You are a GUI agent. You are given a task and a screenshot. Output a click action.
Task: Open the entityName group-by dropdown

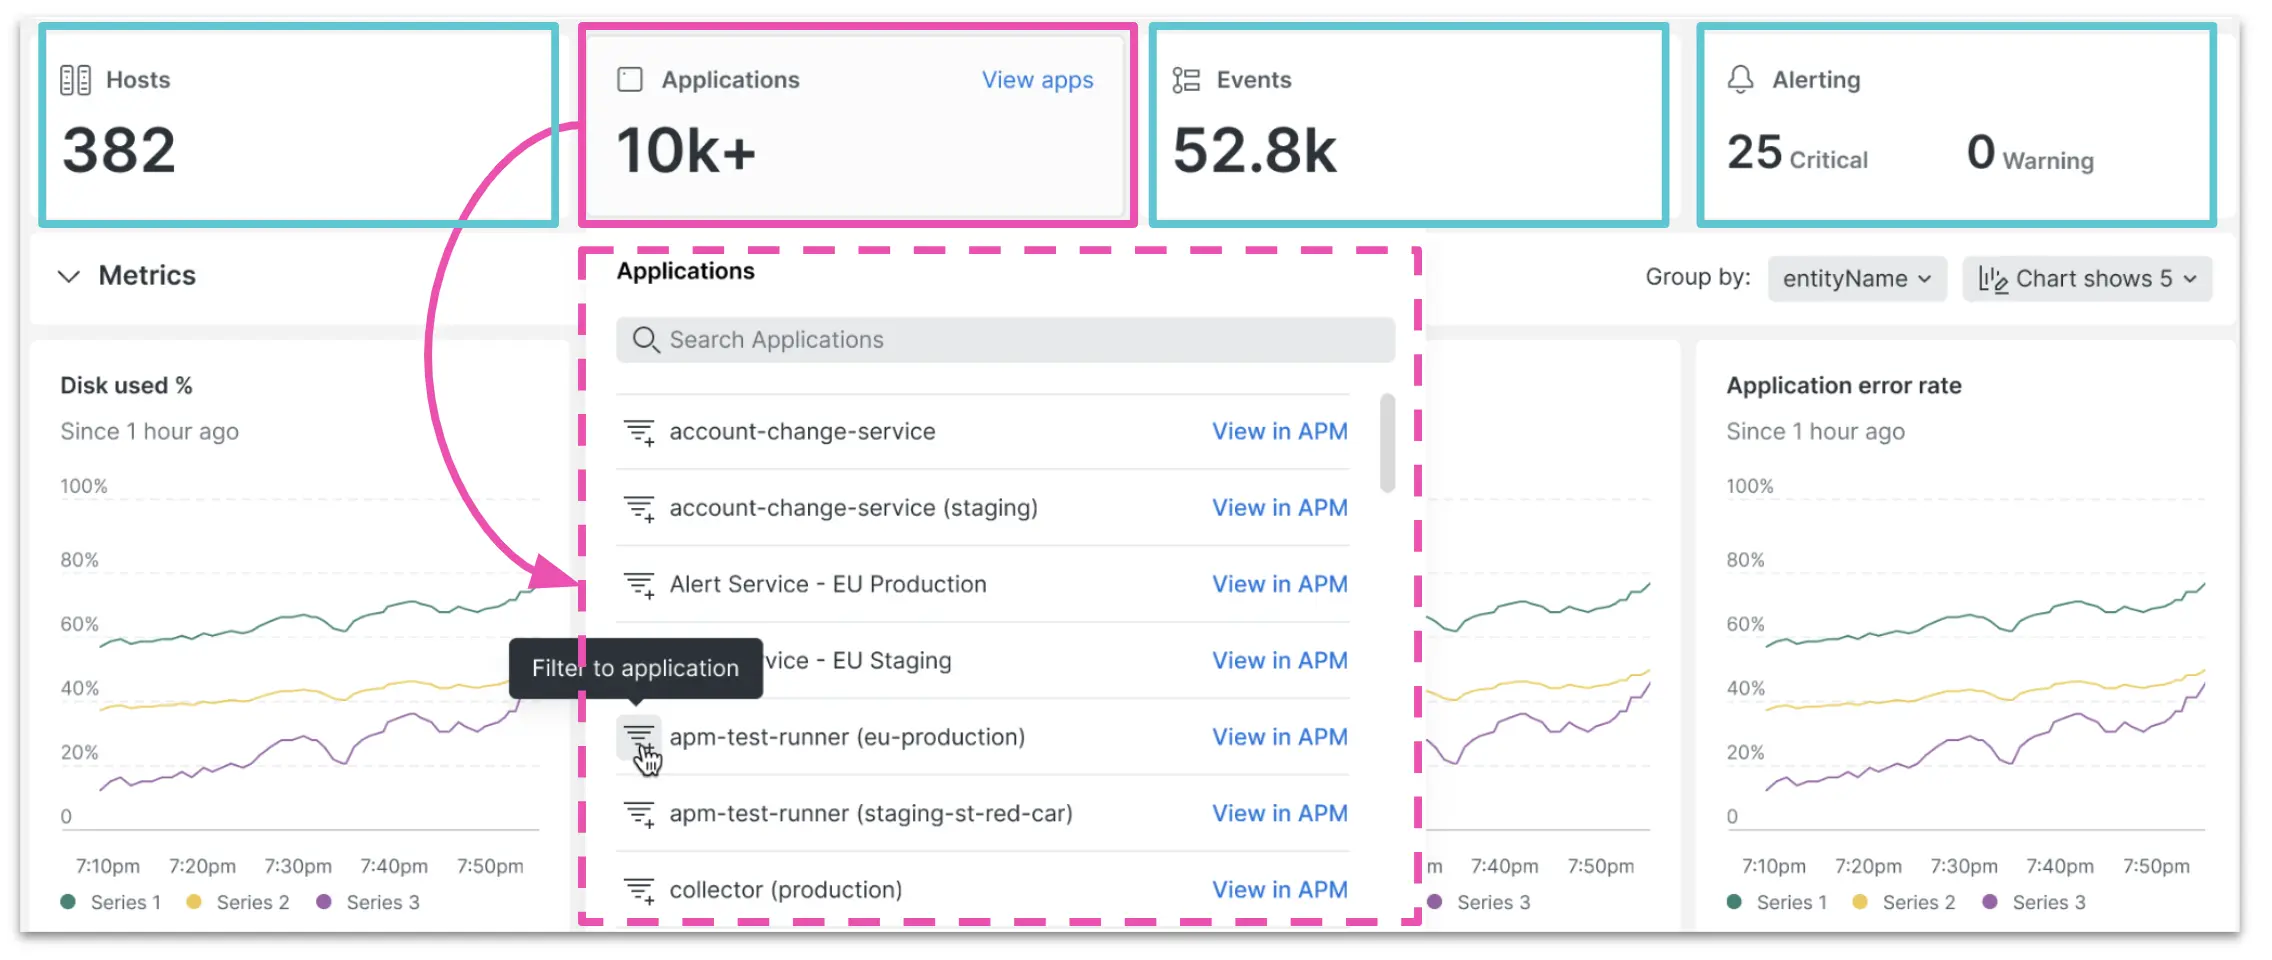[x=1857, y=279]
